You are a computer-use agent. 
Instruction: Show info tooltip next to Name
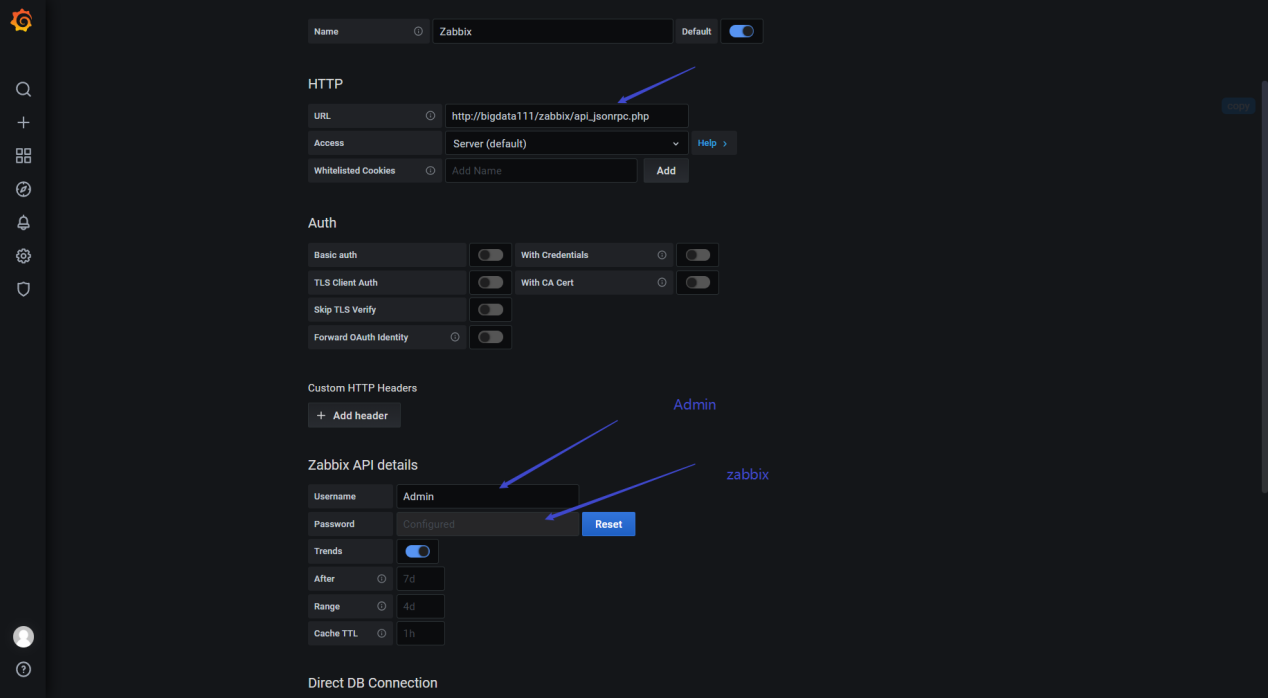[418, 31]
